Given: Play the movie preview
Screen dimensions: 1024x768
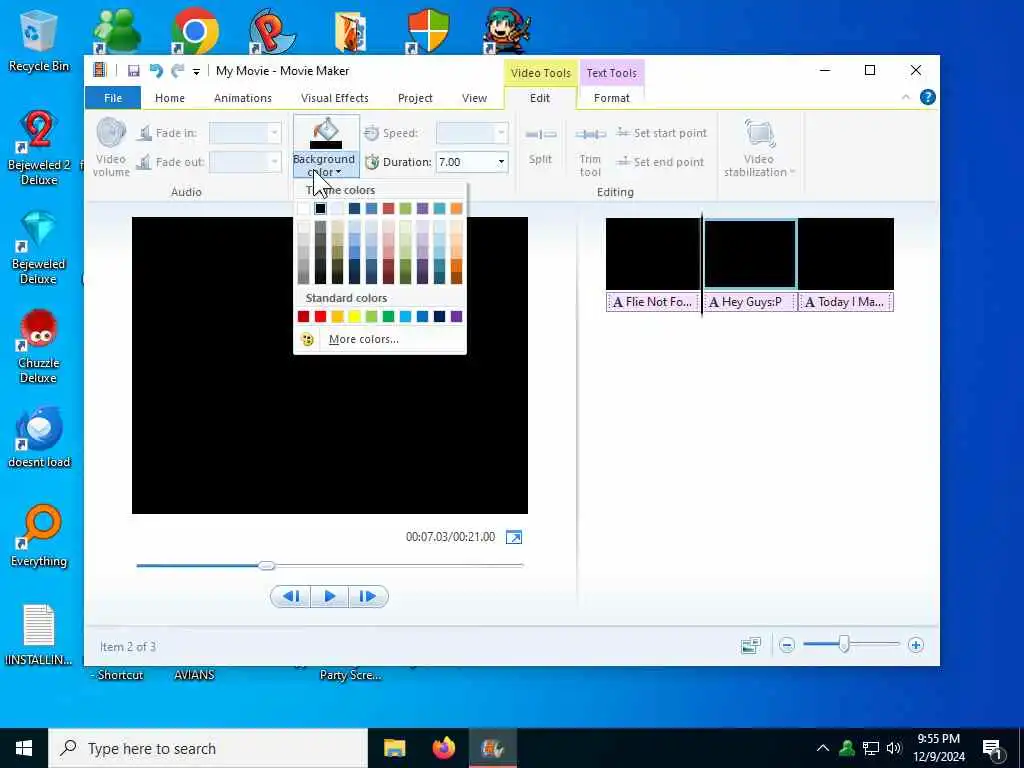Looking at the screenshot, I should tap(330, 596).
